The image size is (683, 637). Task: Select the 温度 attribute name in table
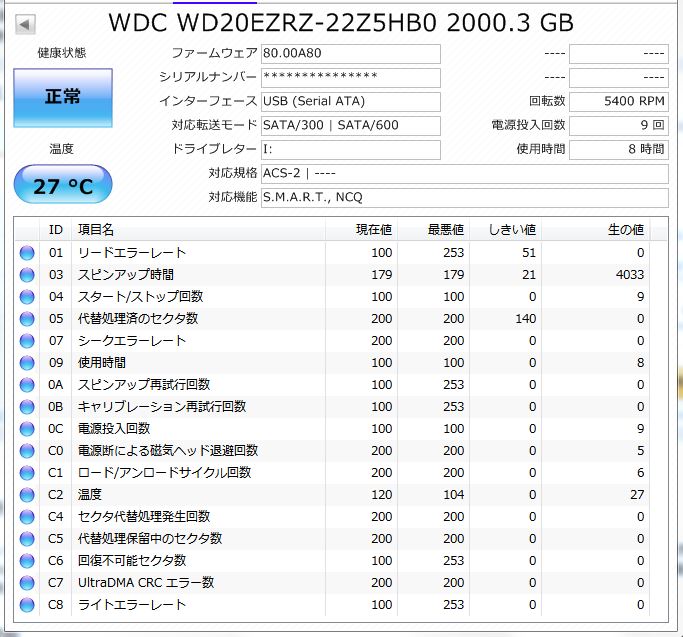90,495
